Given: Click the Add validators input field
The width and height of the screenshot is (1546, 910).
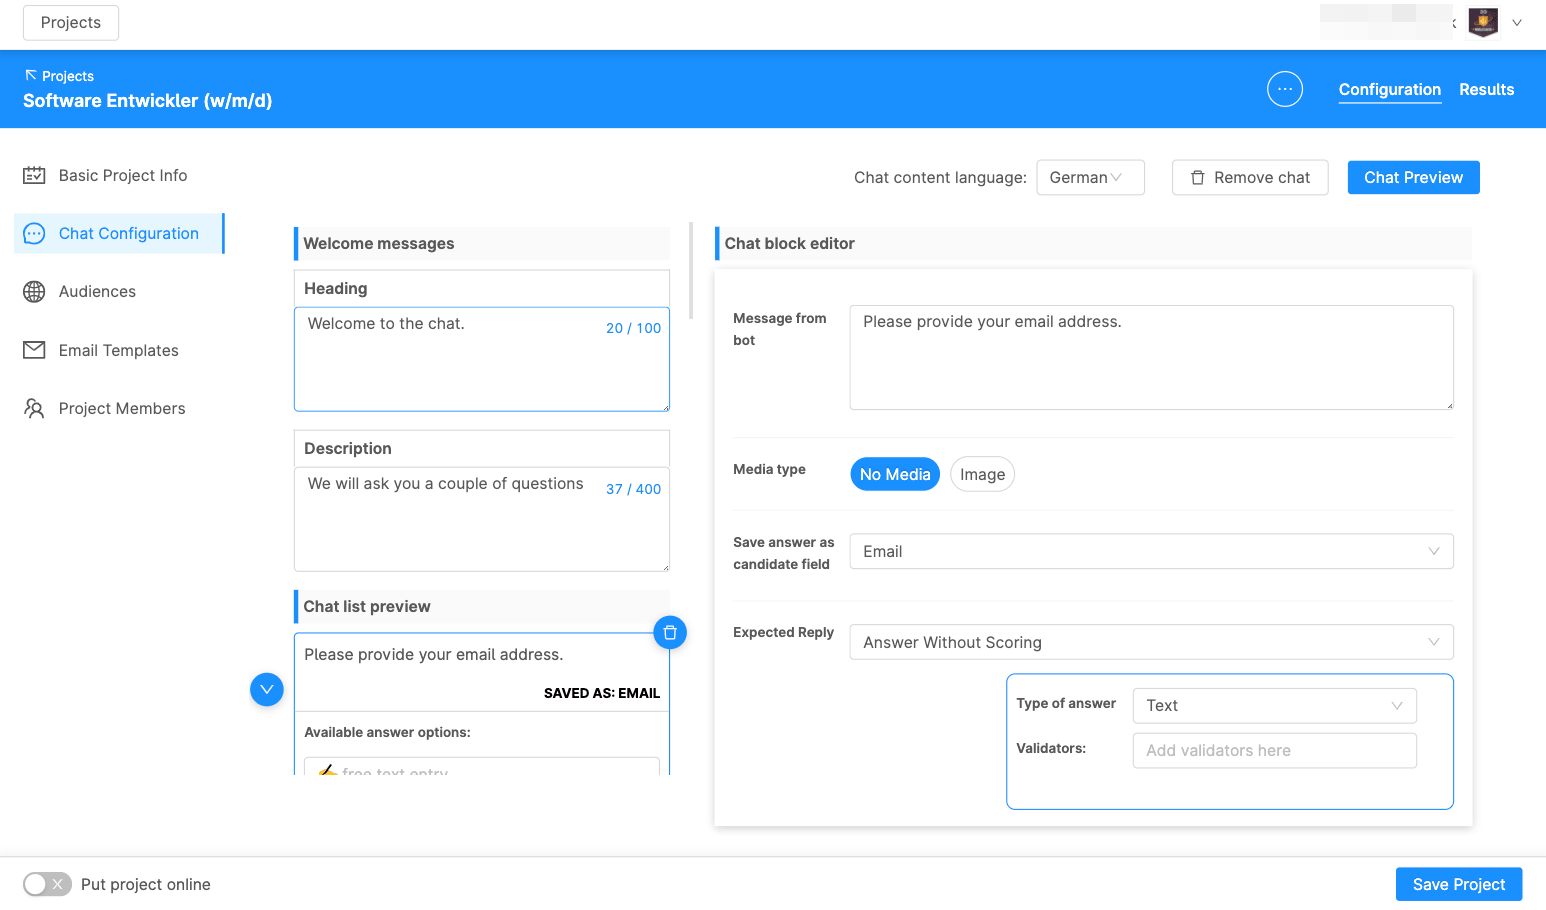Looking at the screenshot, I should click(x=1273, y=750).
